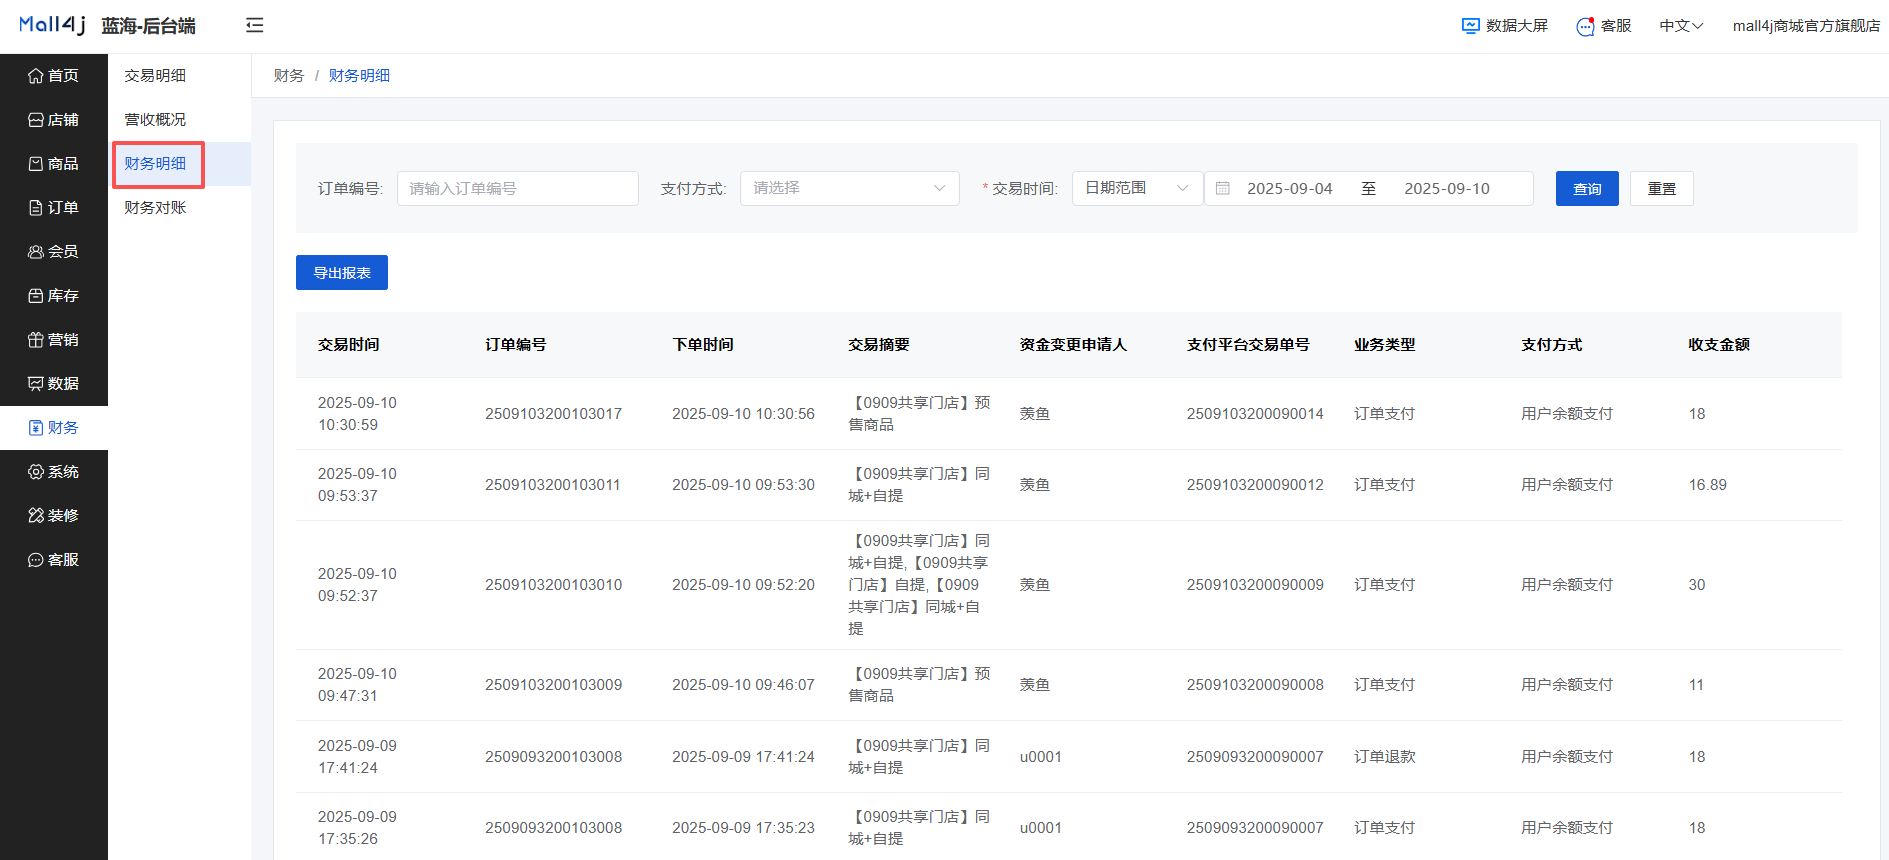The image size is (1889, 860).
Task: Open the 支付方式 dropdown
Action: pos(850,188)
